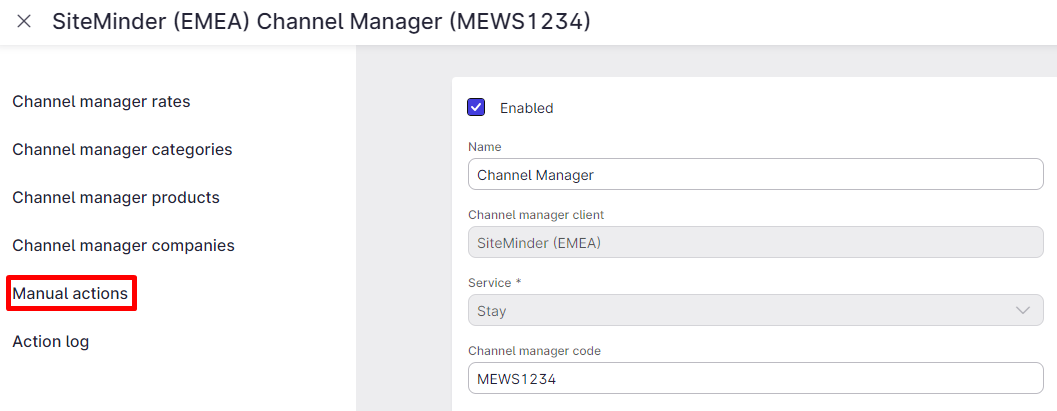
Task: Click the Name field containing Channel Manager
Action: 756,175
